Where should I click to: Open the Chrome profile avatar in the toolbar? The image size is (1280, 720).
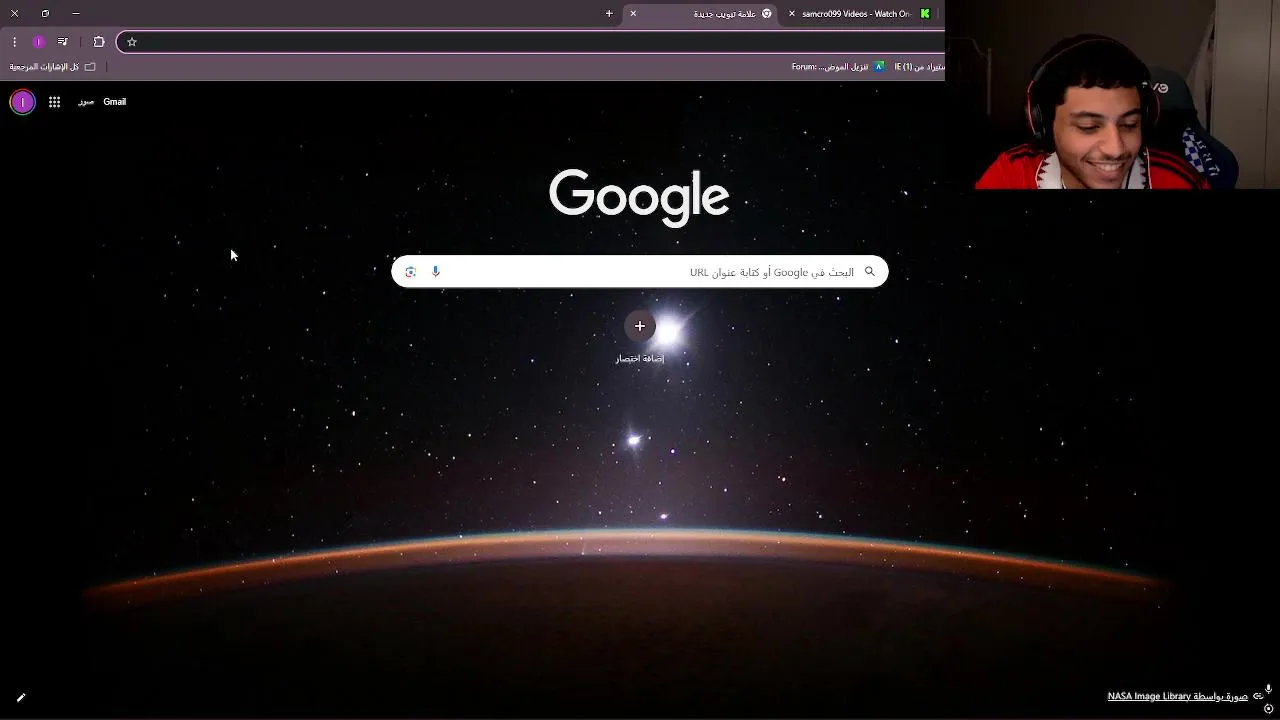[x=38, y=42]
